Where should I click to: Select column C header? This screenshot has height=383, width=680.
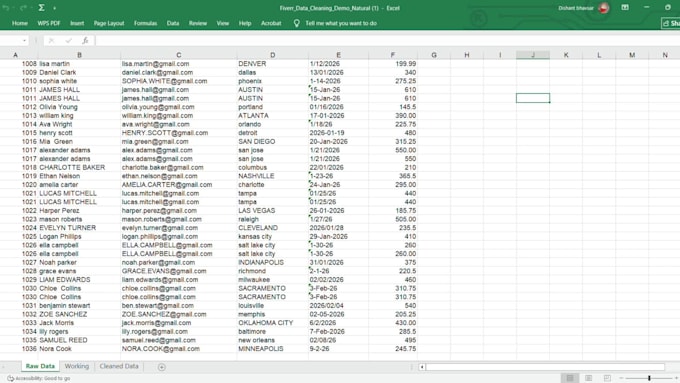pos(179,55)
